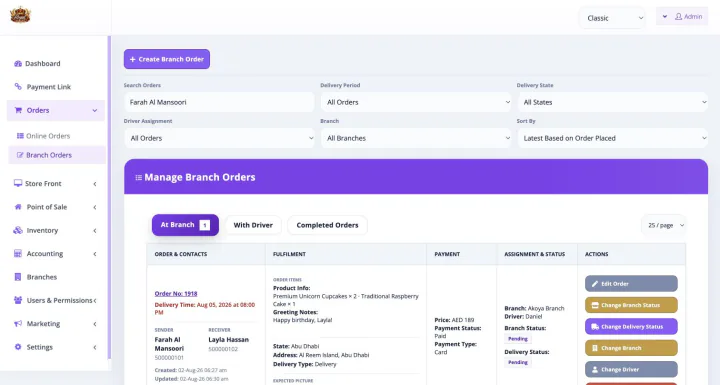Click the Online Orders list icon
This screenshot has width=720, height=385.
tap(20, 136)
